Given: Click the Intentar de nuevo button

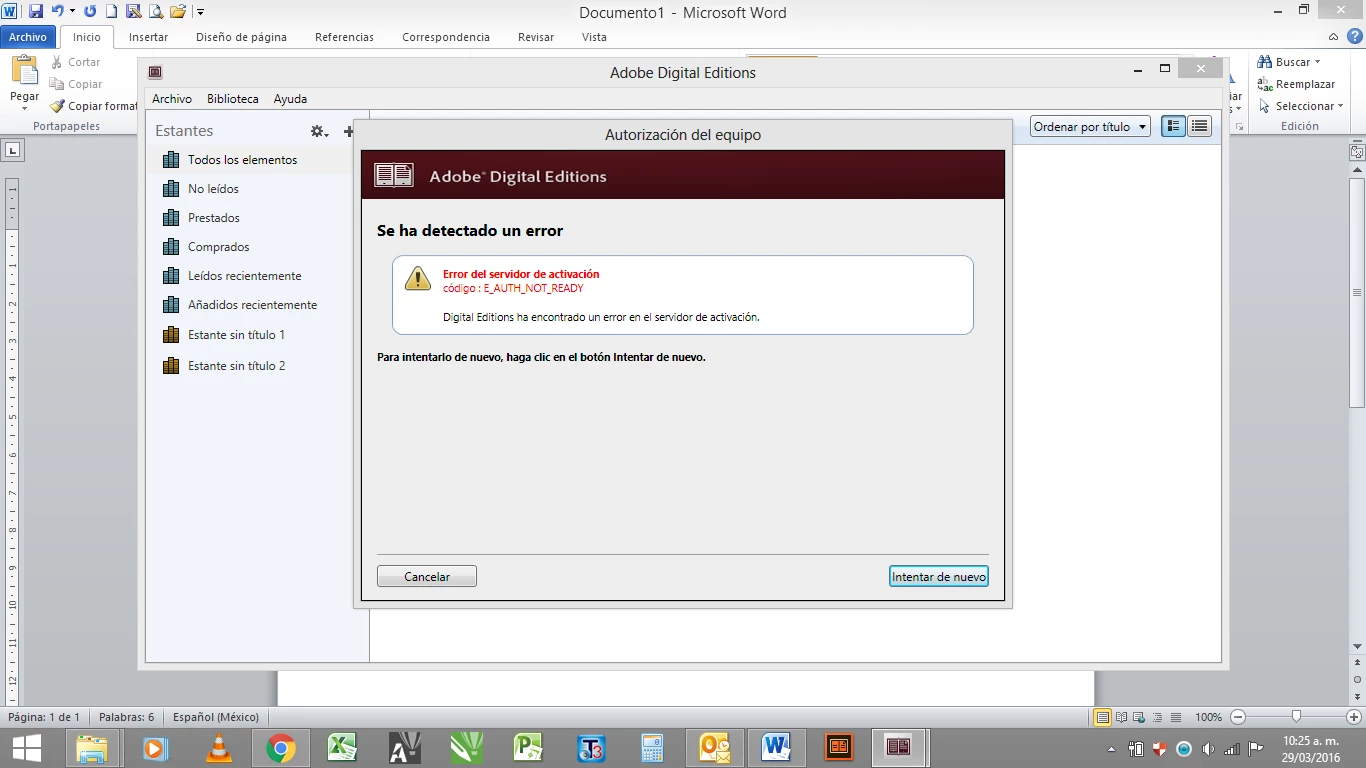Looking at the screenshot, I should (938, 577).
